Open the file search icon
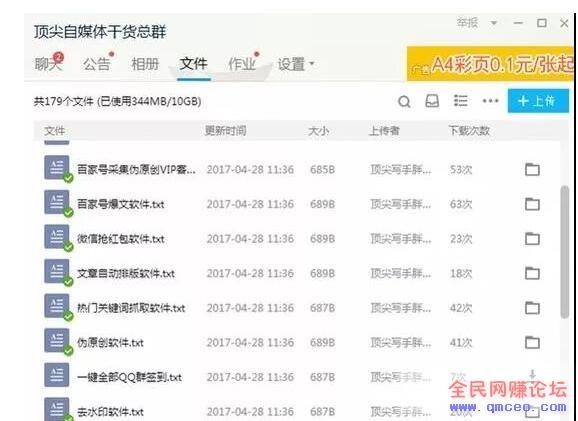The image size is (578, 421). coord(404,101)
